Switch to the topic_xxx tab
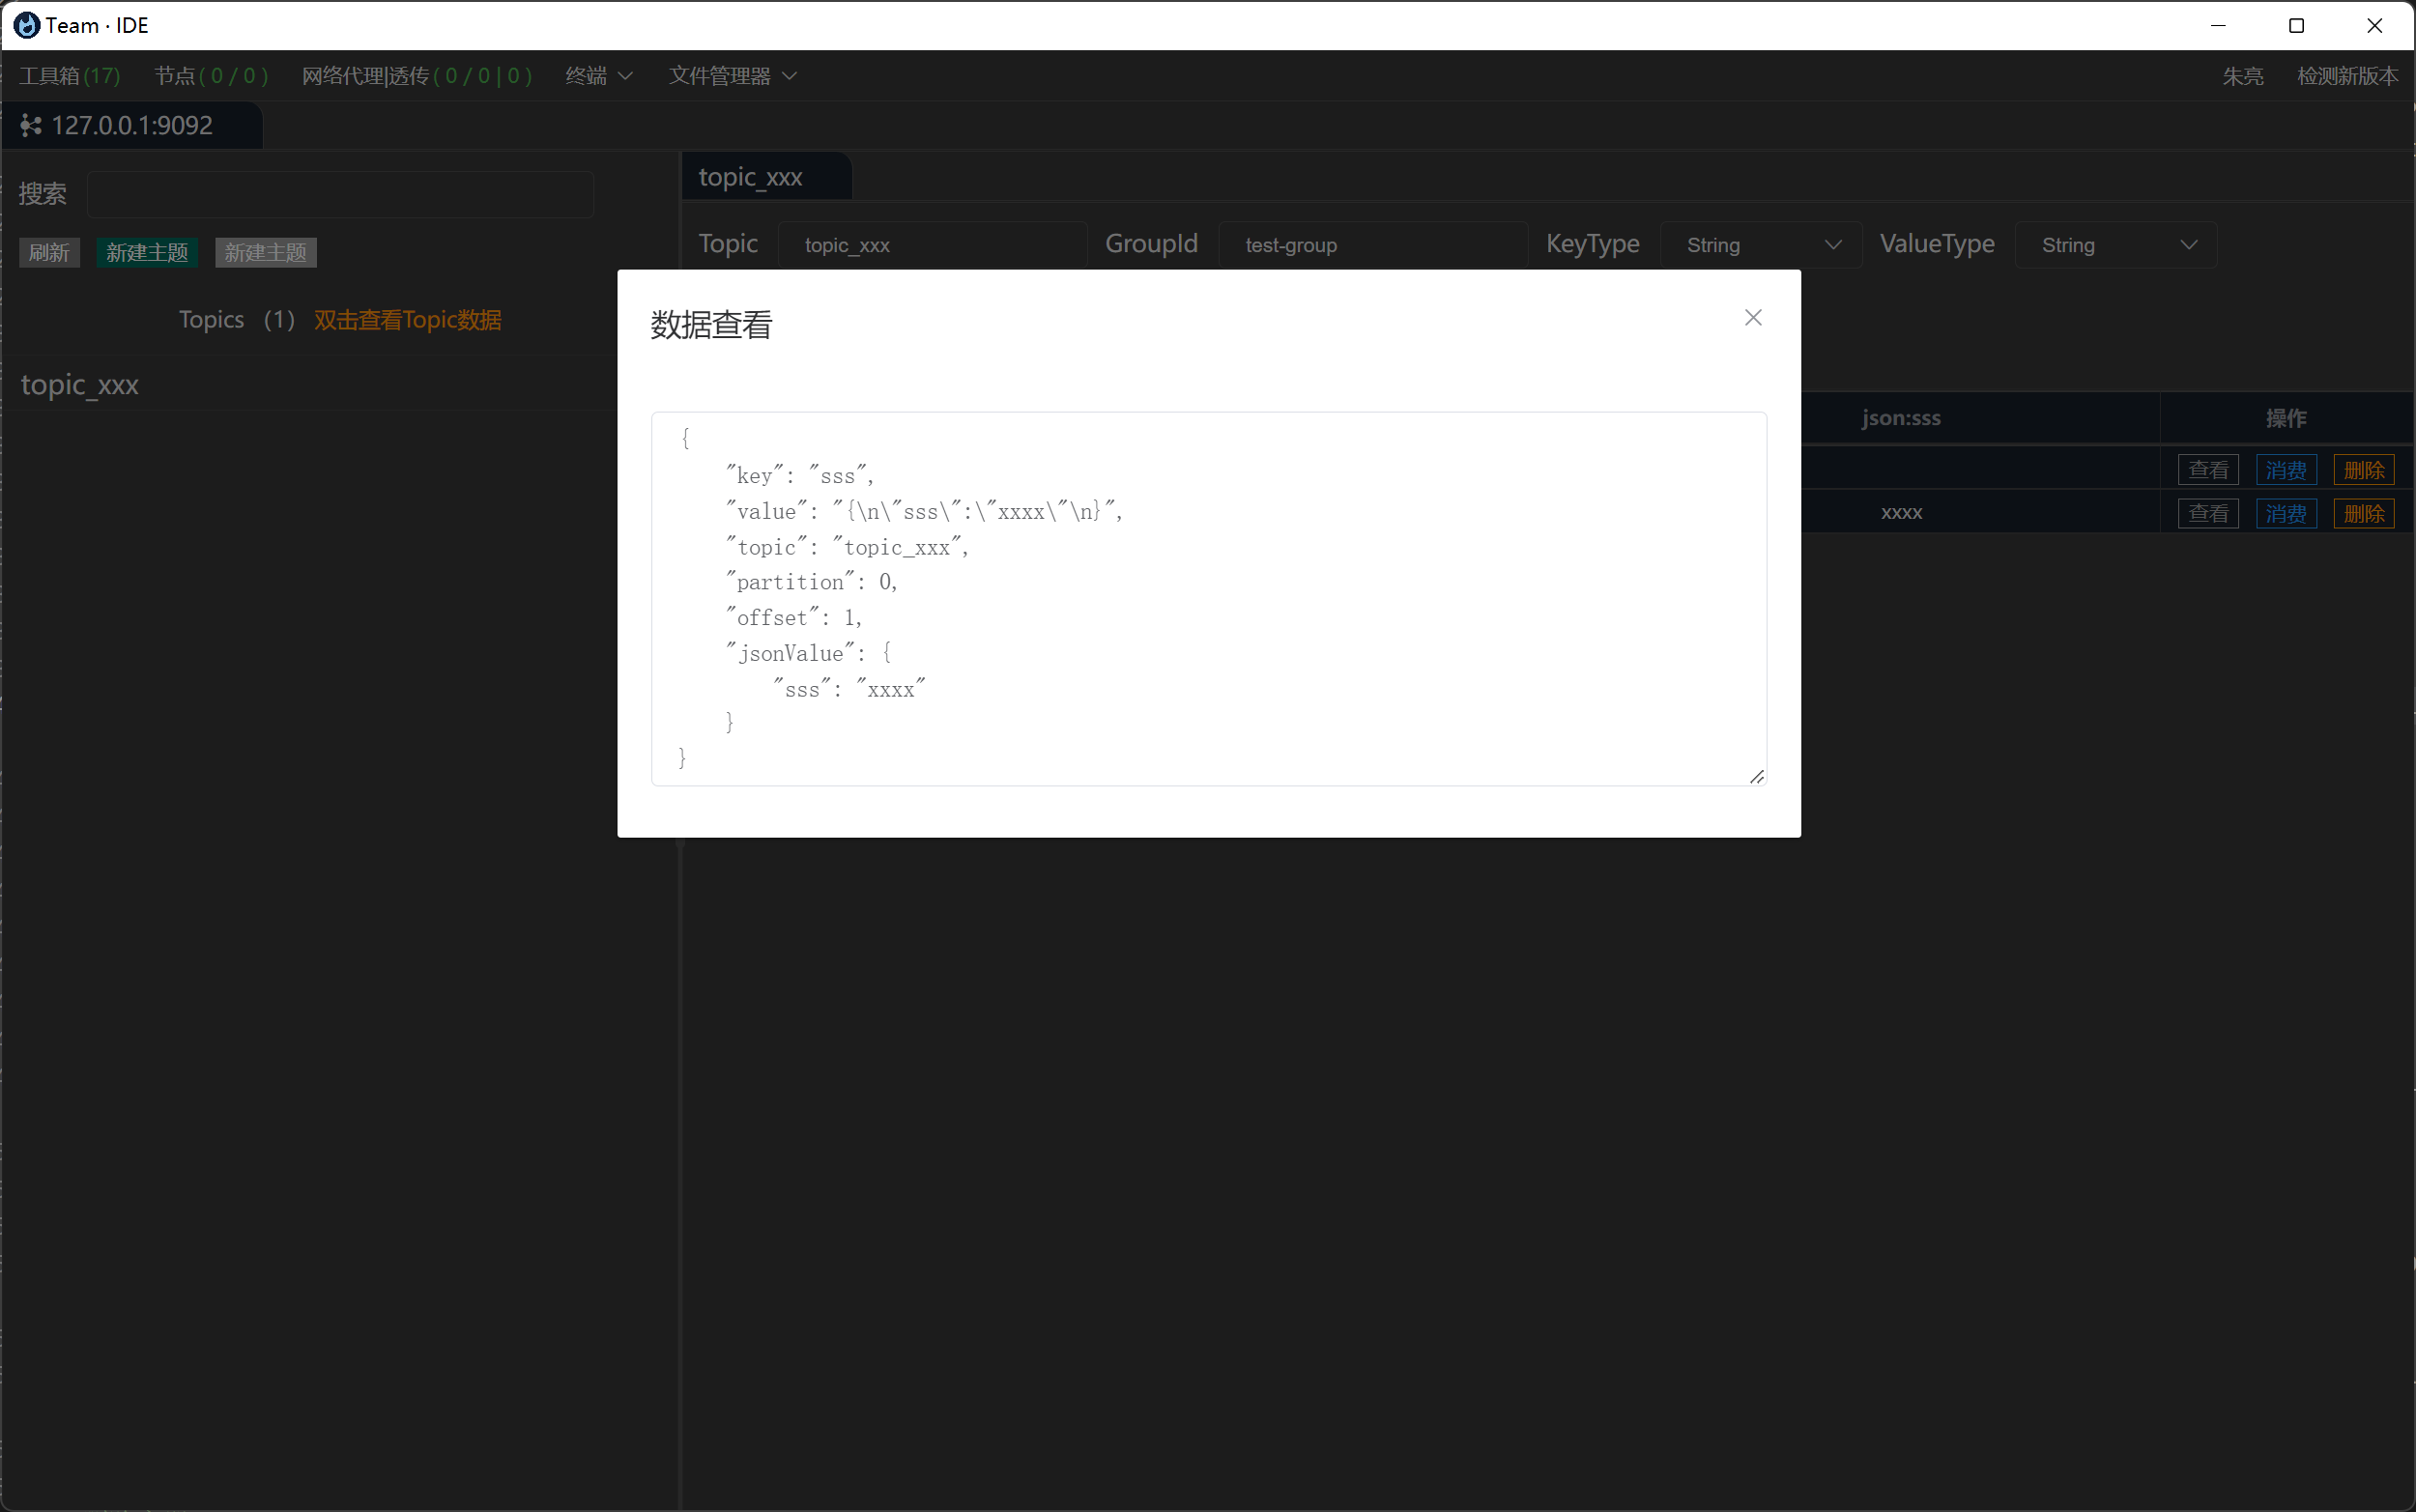This screenshot has width=2416, height=1512. point(751,176)
